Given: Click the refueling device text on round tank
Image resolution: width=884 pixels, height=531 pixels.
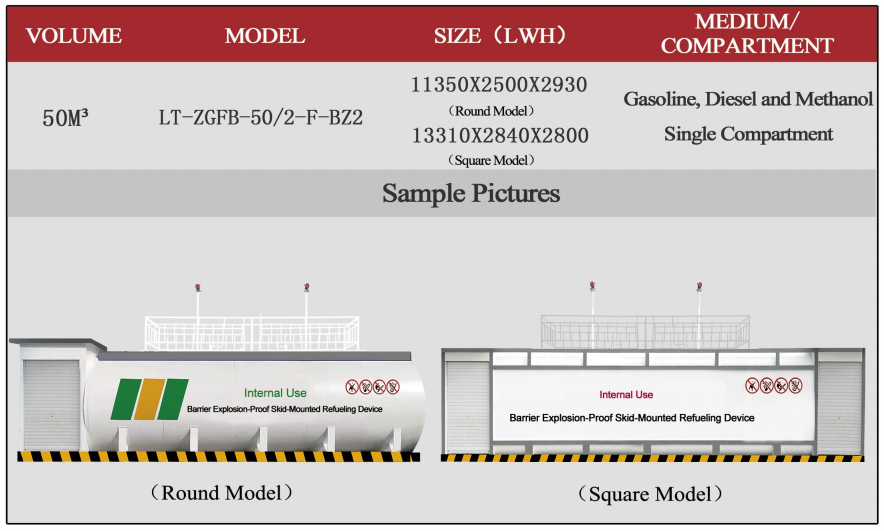Looking at the screenshot, I should pos(285,409).
